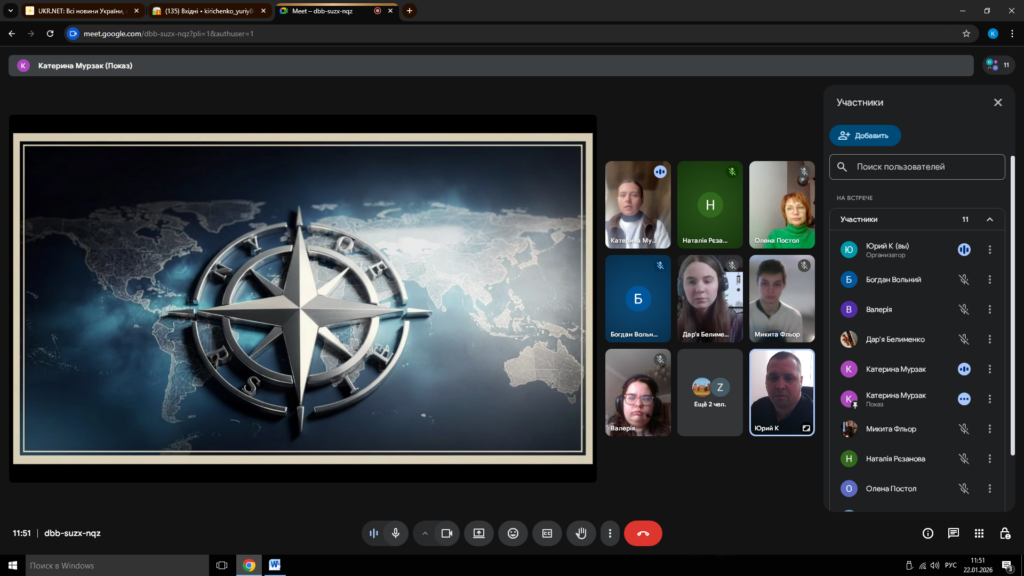Open the activities grid icon
The width and height of the screenshot is (1024, 576).
pos(979,534)
